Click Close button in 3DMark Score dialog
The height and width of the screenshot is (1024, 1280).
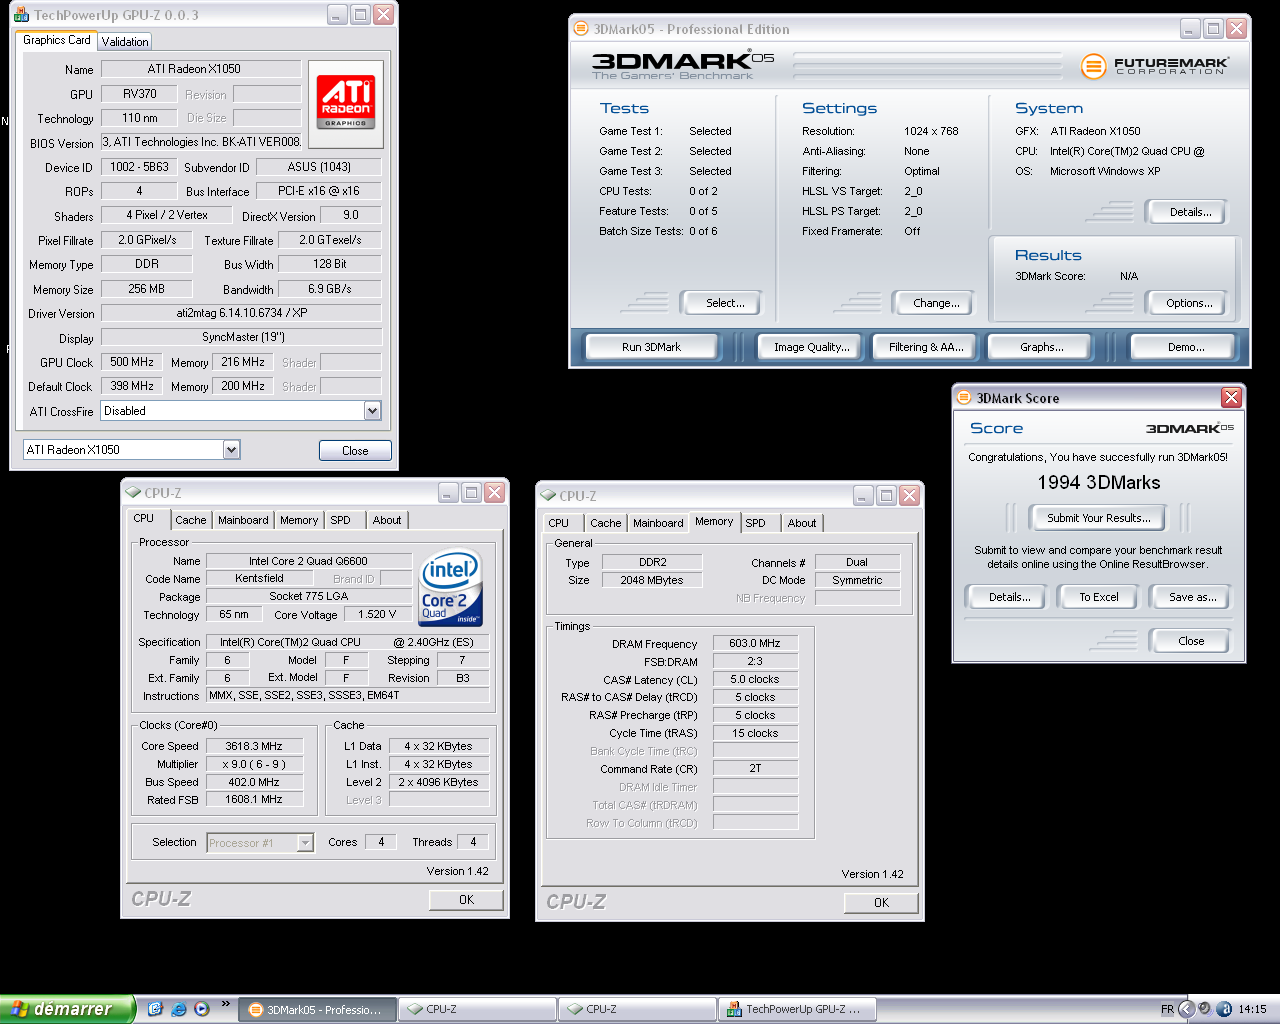pyautogui.click(x=1190, y=641)
